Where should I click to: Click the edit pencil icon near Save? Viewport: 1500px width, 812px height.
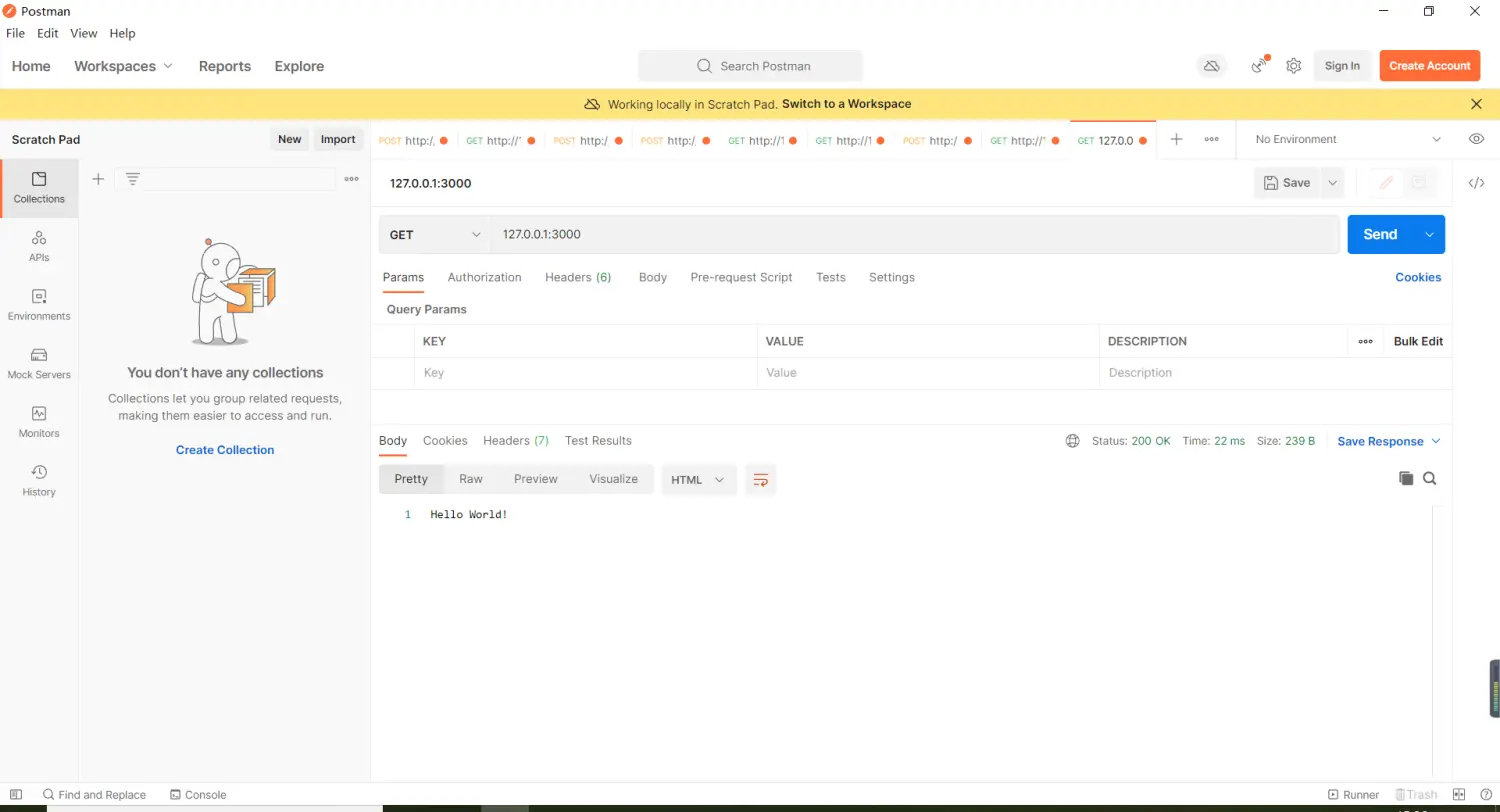[1386, 183]
